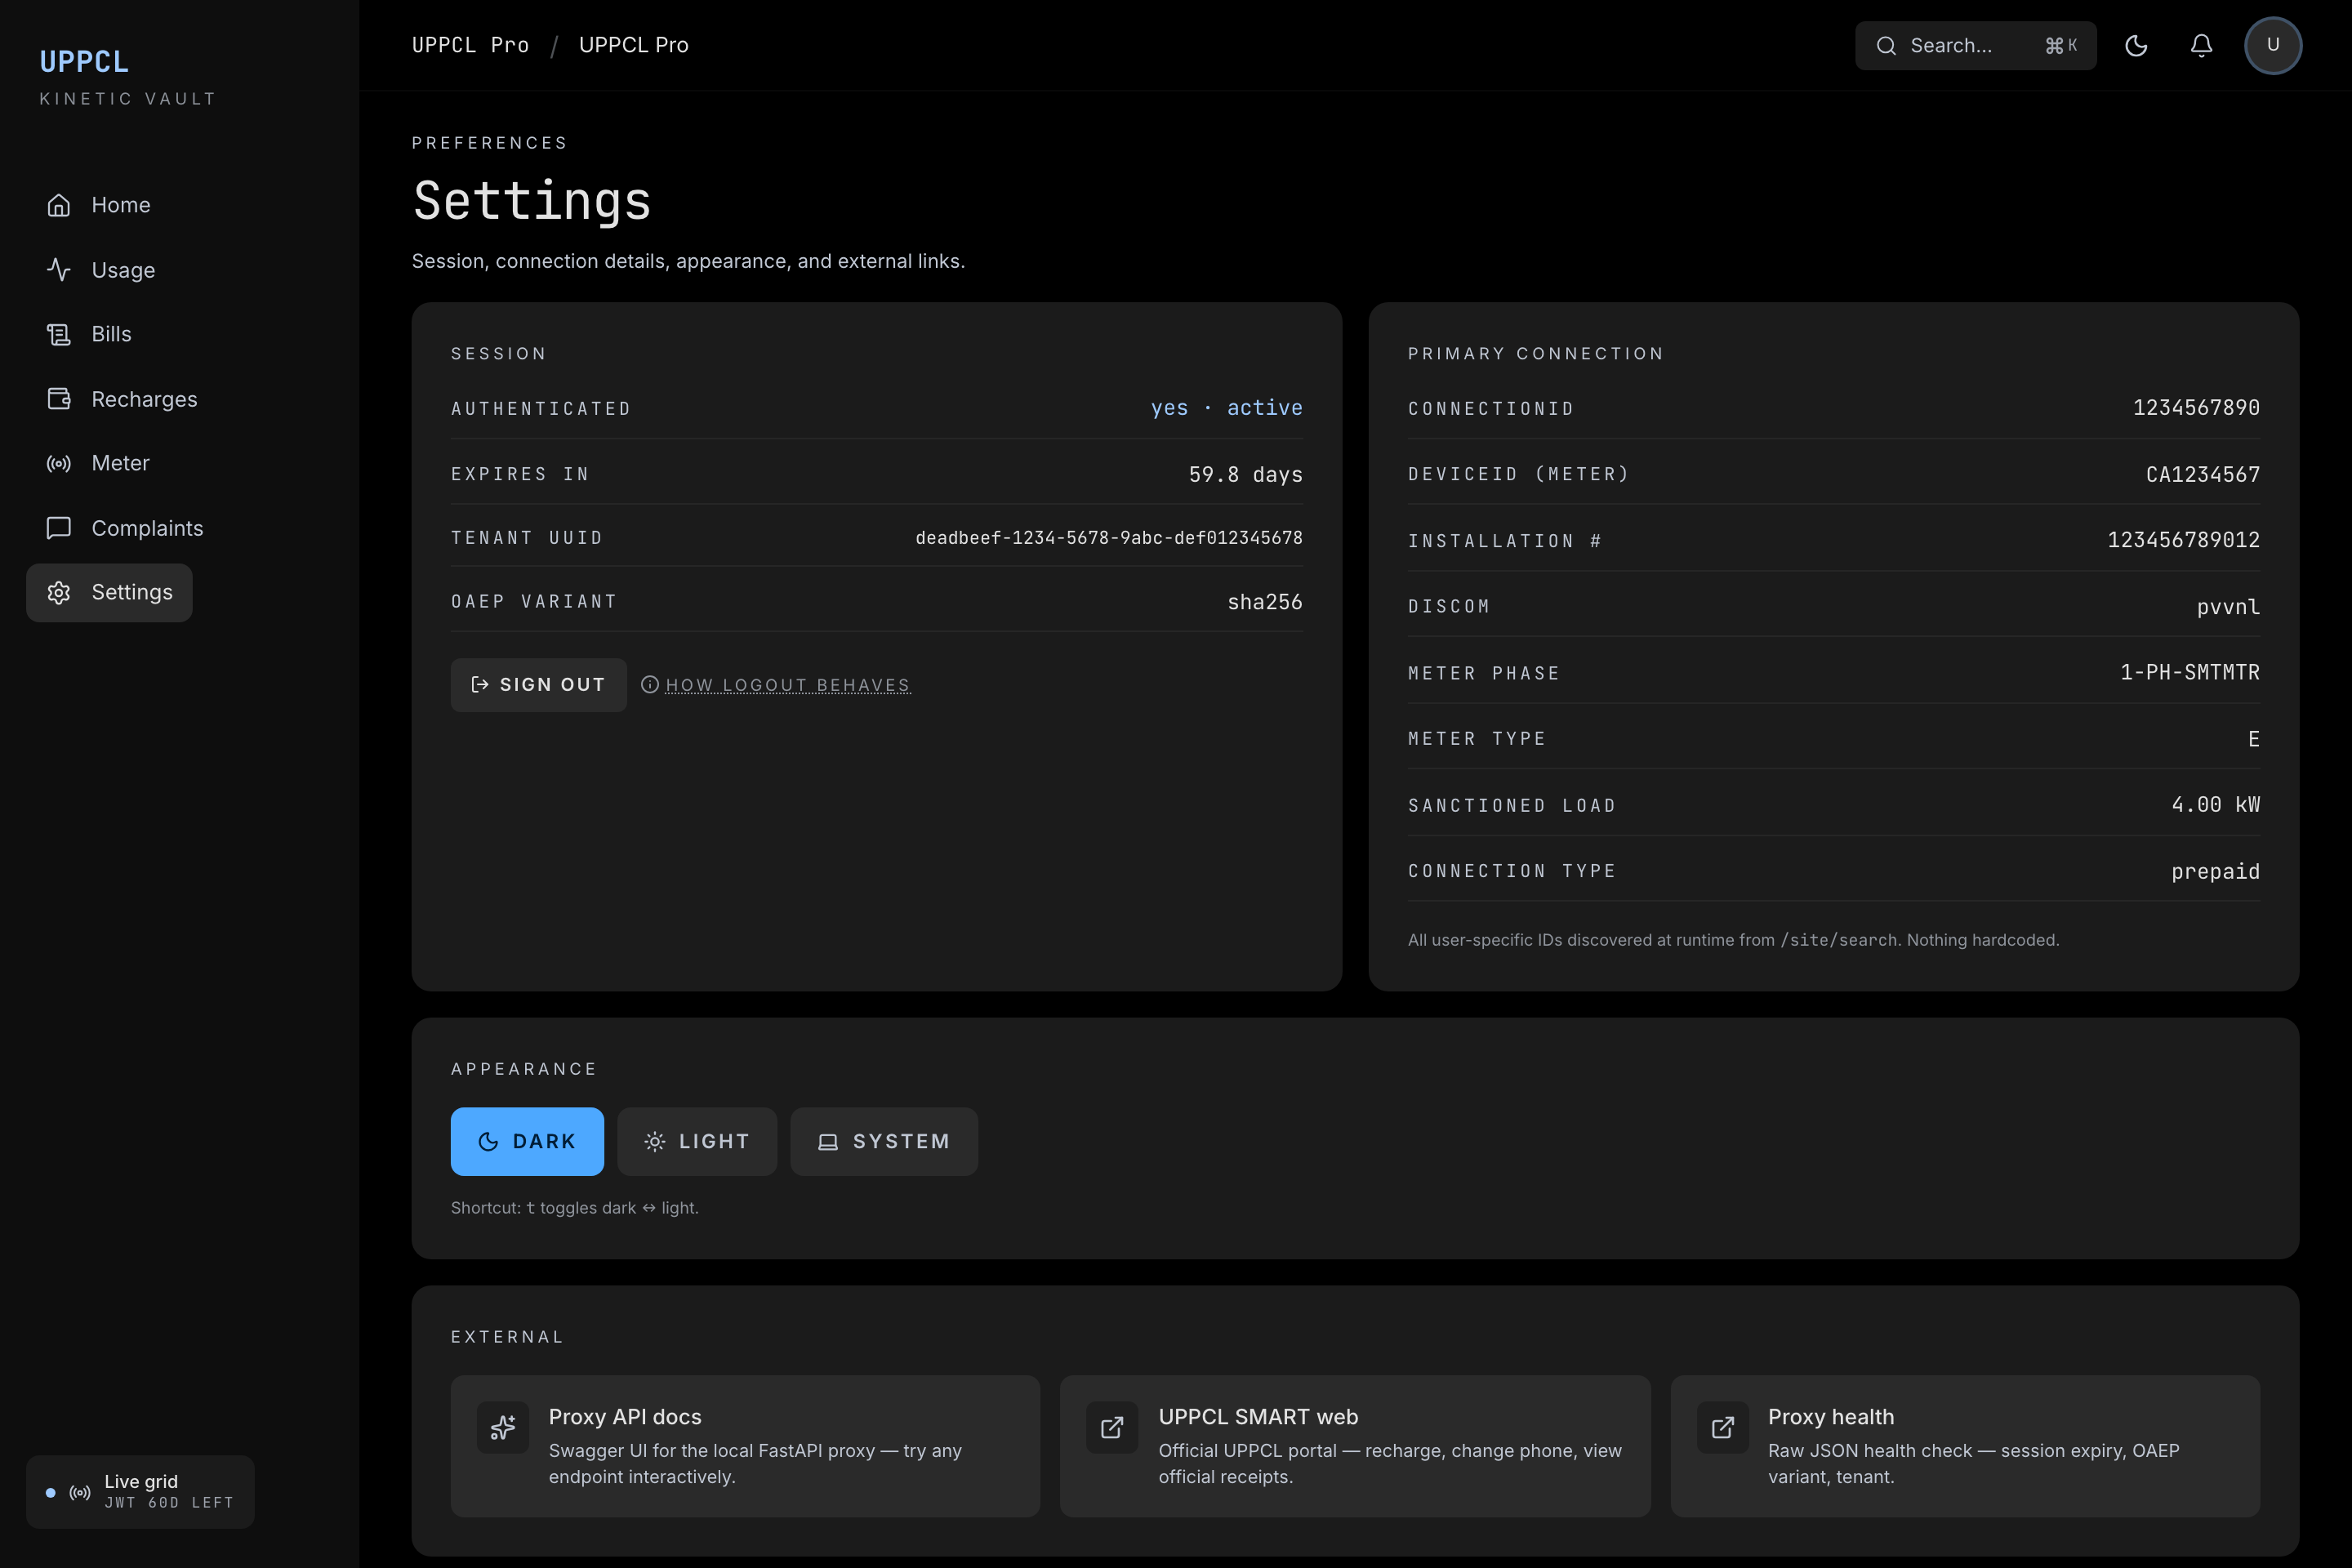Click the sparkle icon on Proxy API docs
Viewport: 2352px width, 1568px height.
pos(503,1427)
